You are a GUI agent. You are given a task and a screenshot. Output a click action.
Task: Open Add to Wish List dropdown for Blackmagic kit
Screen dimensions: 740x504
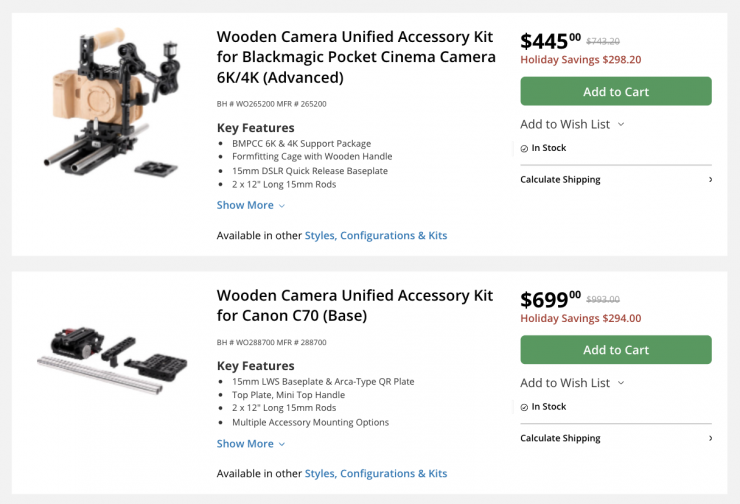click(x=572, y=124)
